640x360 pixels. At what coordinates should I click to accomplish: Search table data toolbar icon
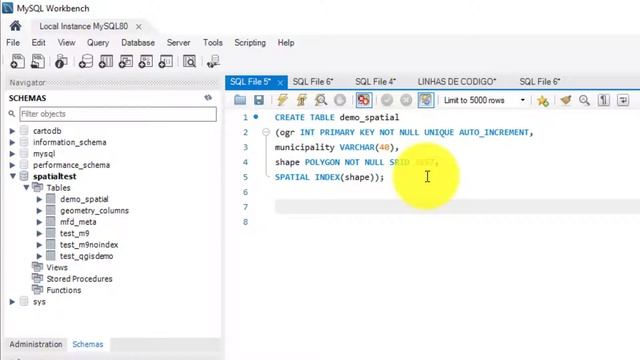pyautogui.click(x=189, y=61)
